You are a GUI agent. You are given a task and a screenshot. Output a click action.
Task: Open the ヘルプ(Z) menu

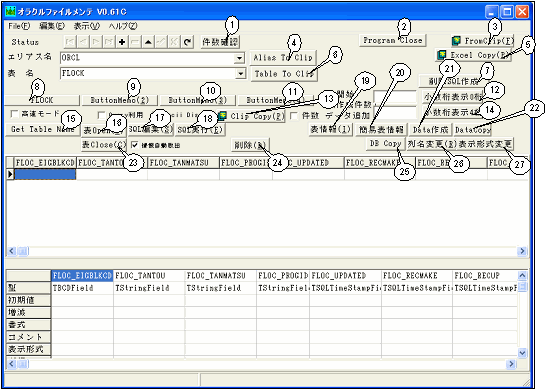coord(123,26)
